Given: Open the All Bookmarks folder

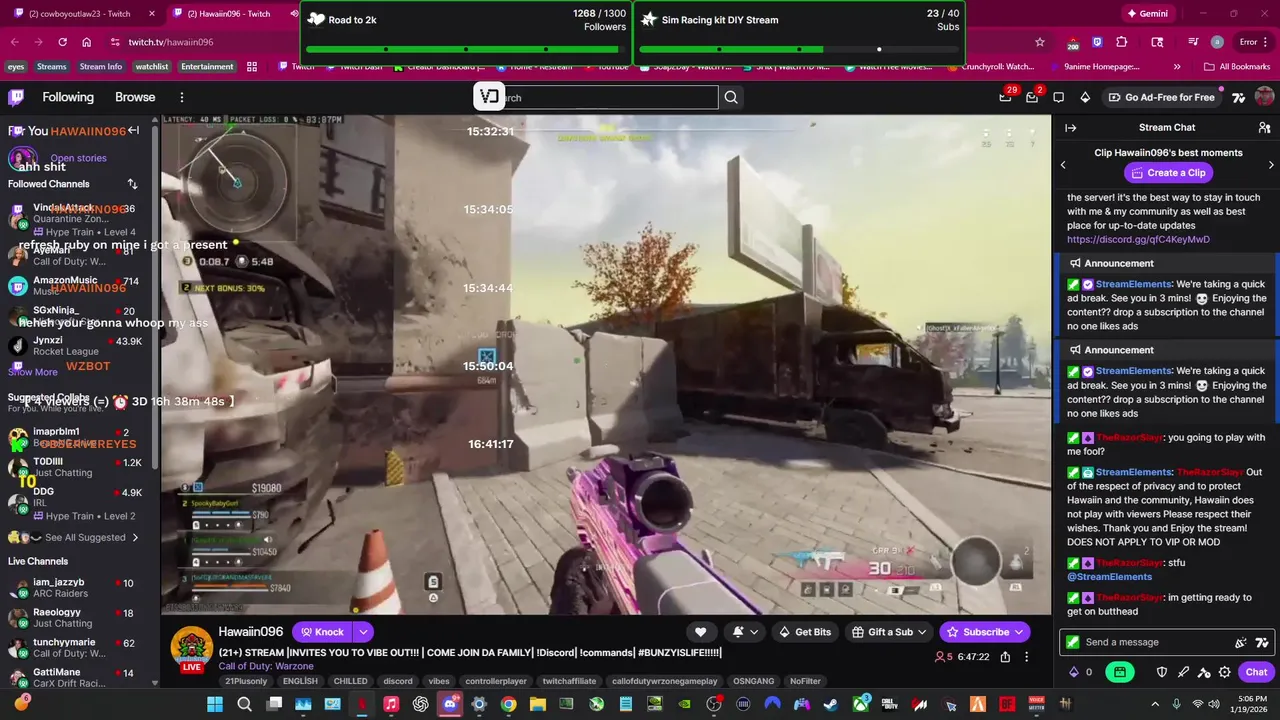Looking at the screenshot, I should 1236,67.
